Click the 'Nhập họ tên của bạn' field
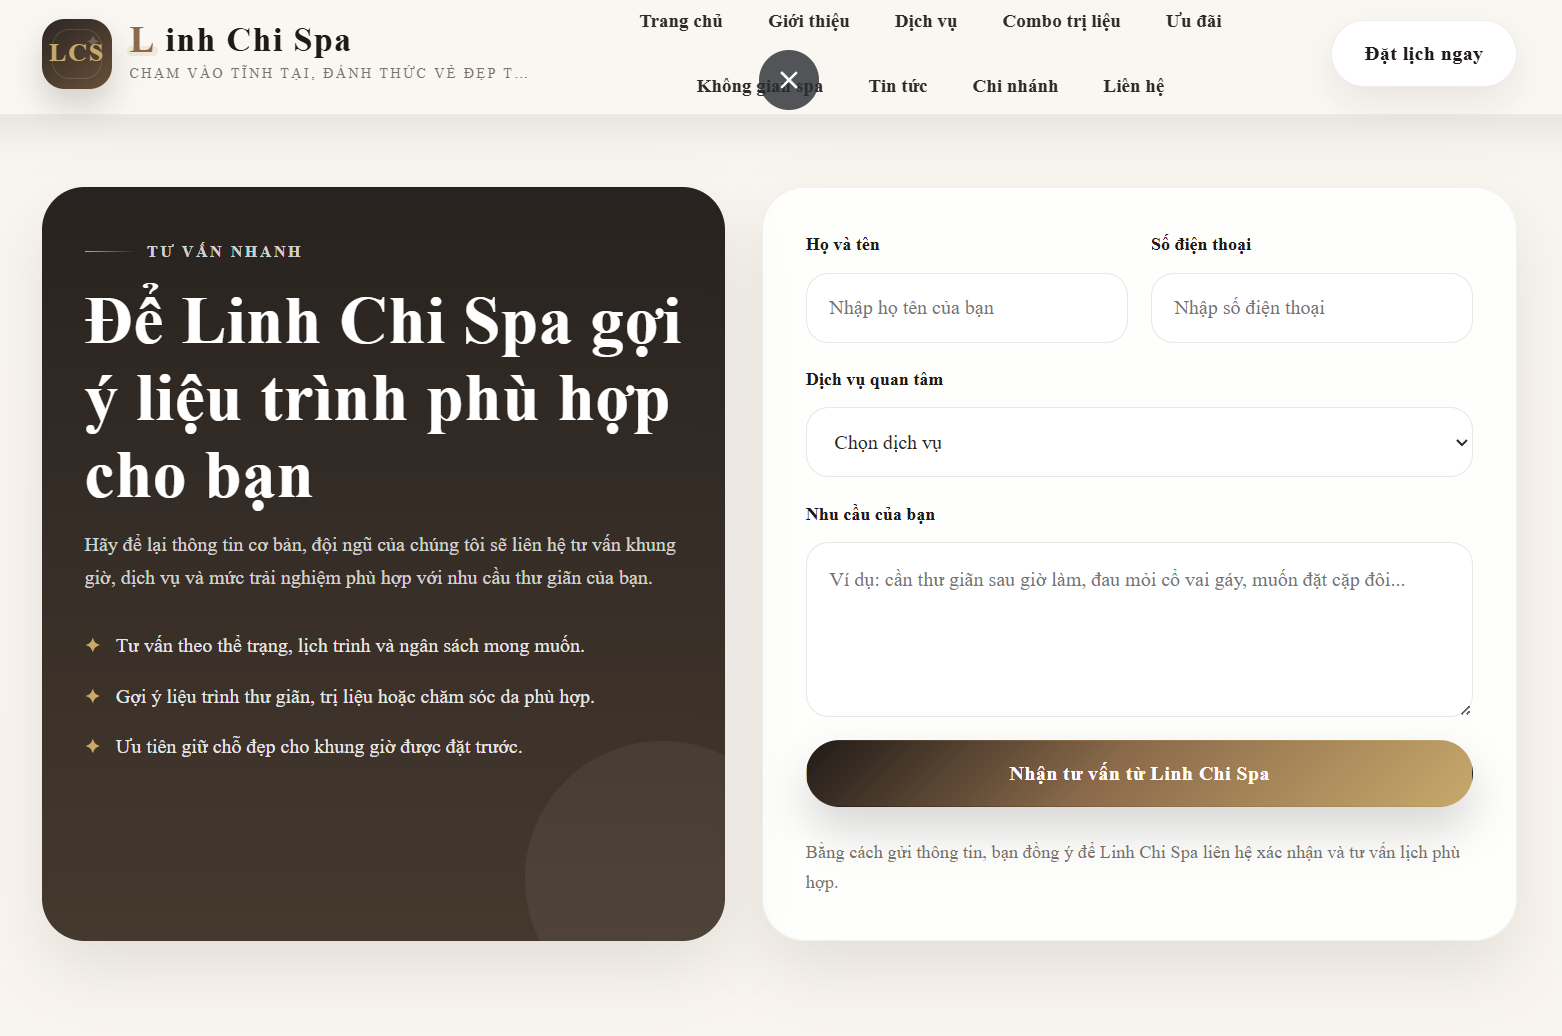 (x=966, y=308)
